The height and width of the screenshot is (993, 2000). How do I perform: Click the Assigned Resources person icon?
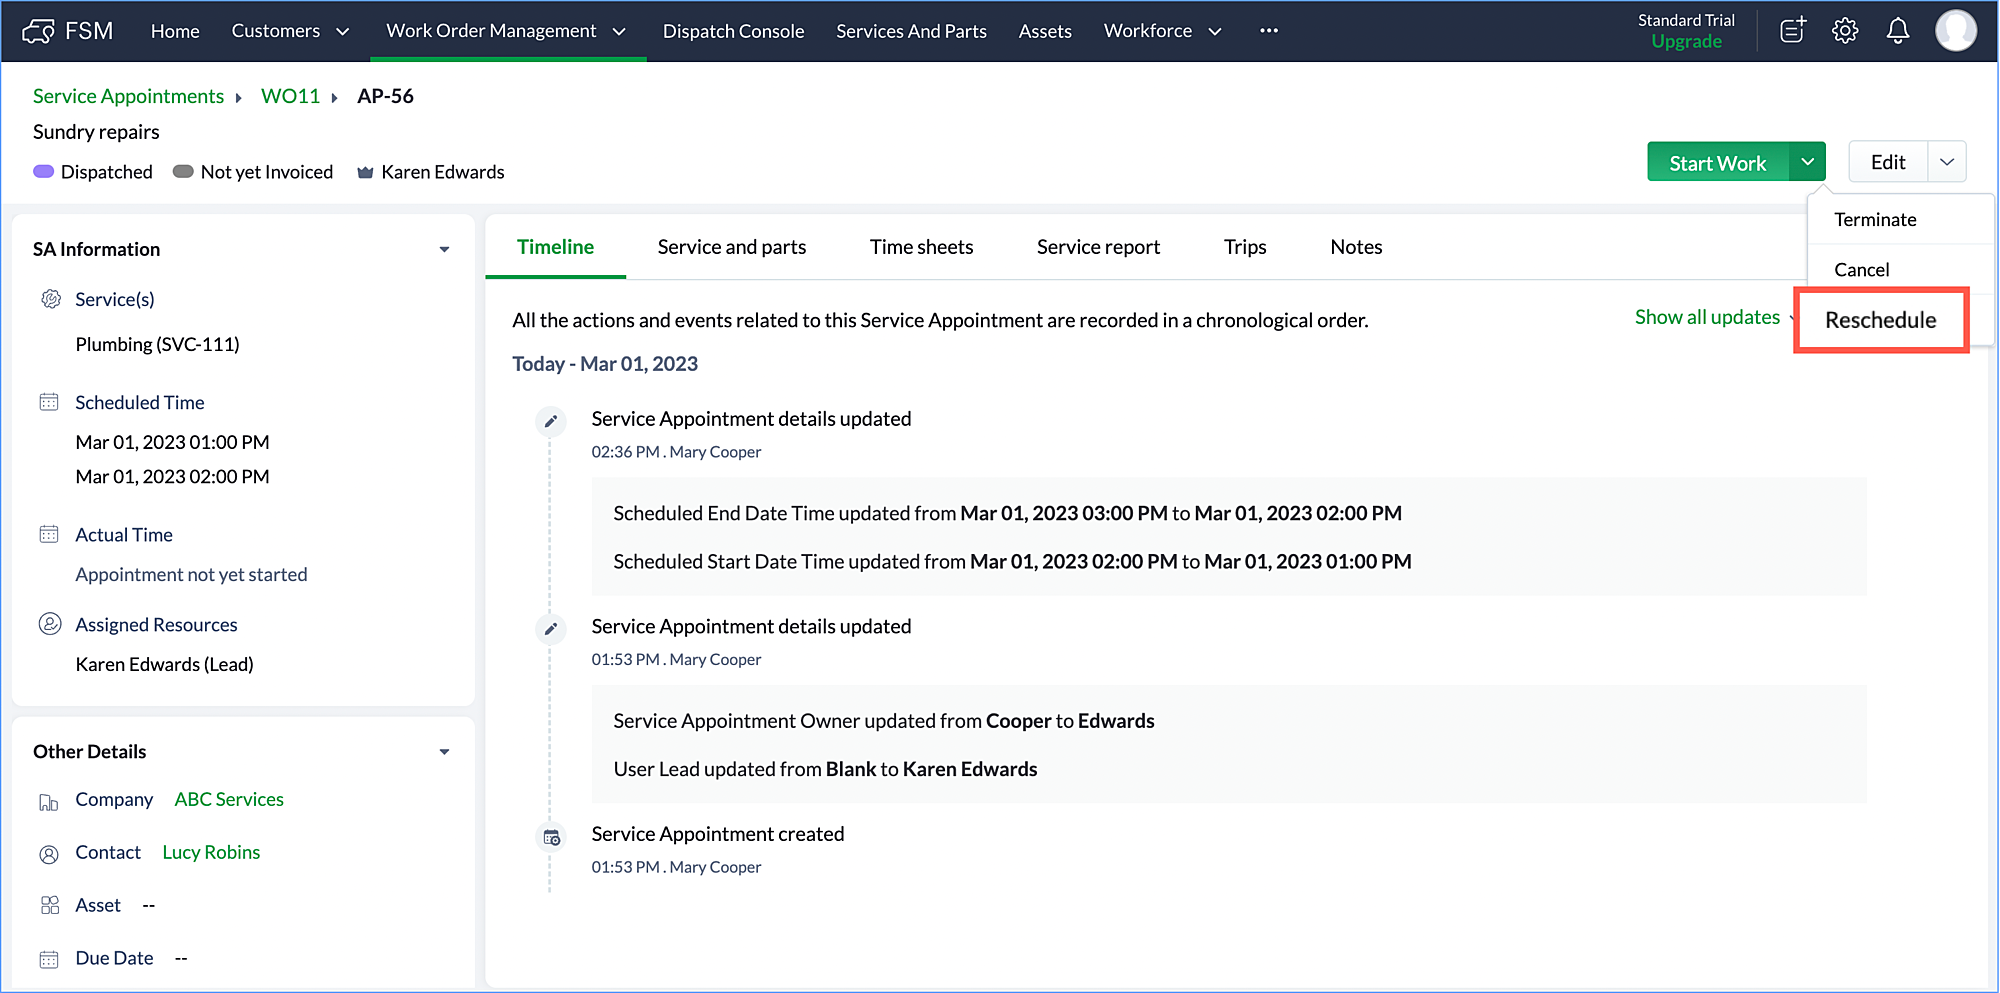[x=49, y=624]
